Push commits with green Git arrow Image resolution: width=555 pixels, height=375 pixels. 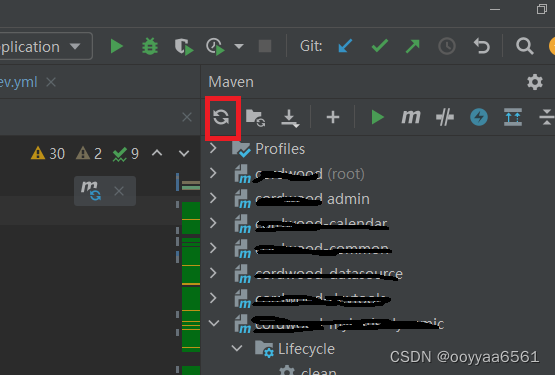412,46
